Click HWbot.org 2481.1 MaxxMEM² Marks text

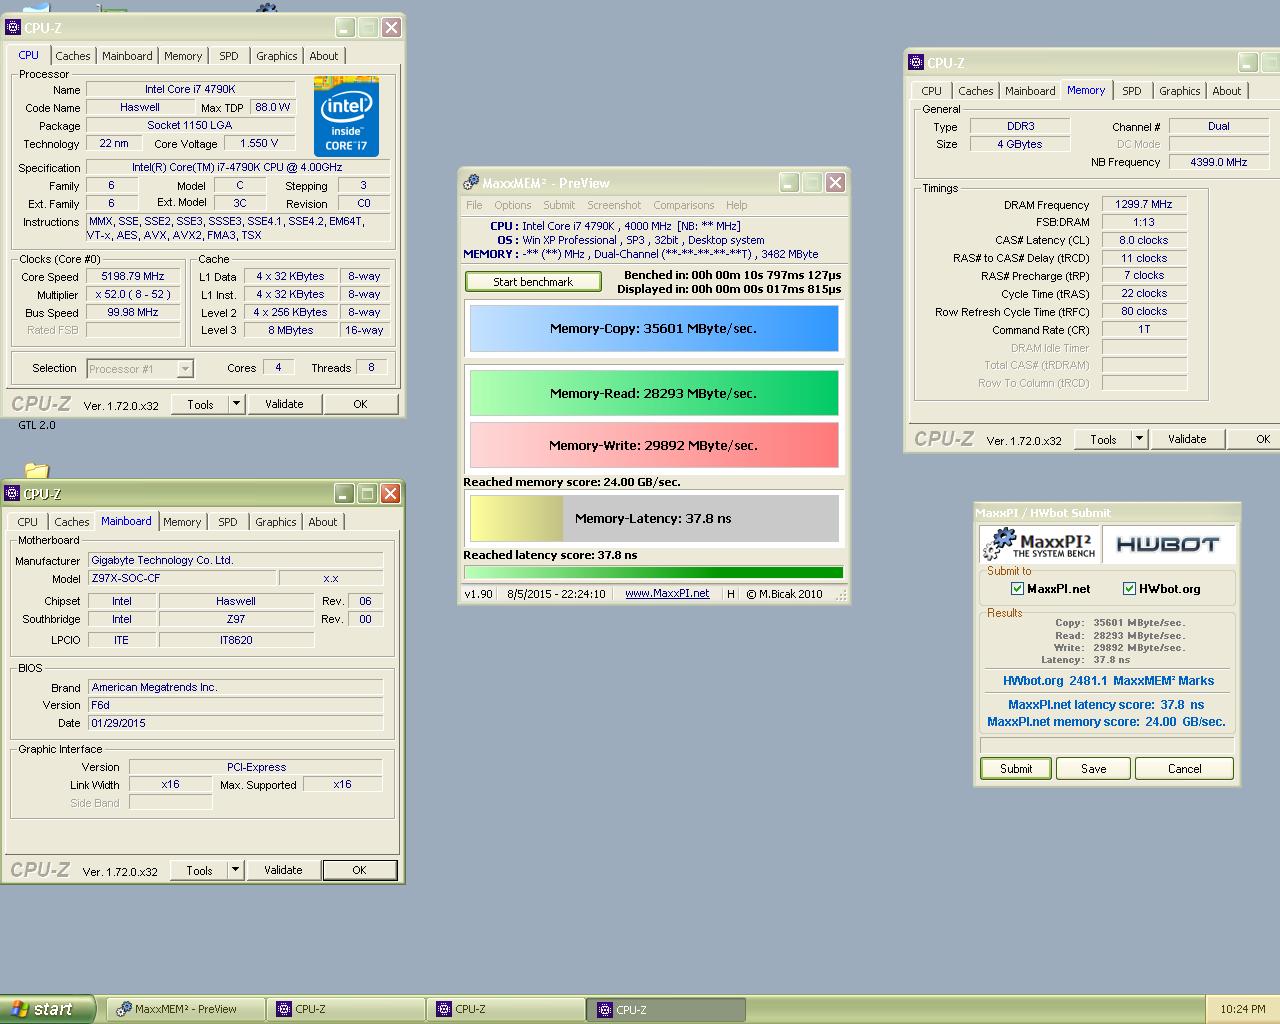click(x=1108, y=681)
